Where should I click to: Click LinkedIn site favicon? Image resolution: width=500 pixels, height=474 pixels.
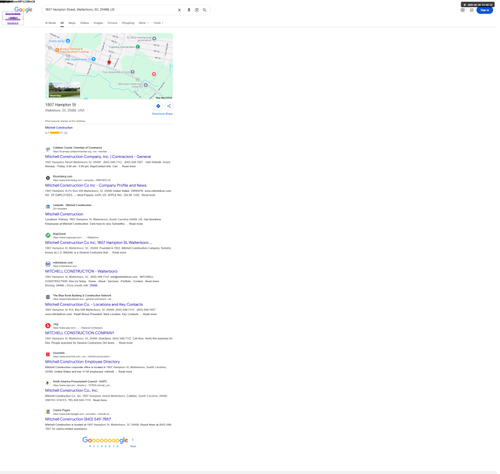pyautogui.click(x=48, y=207)
